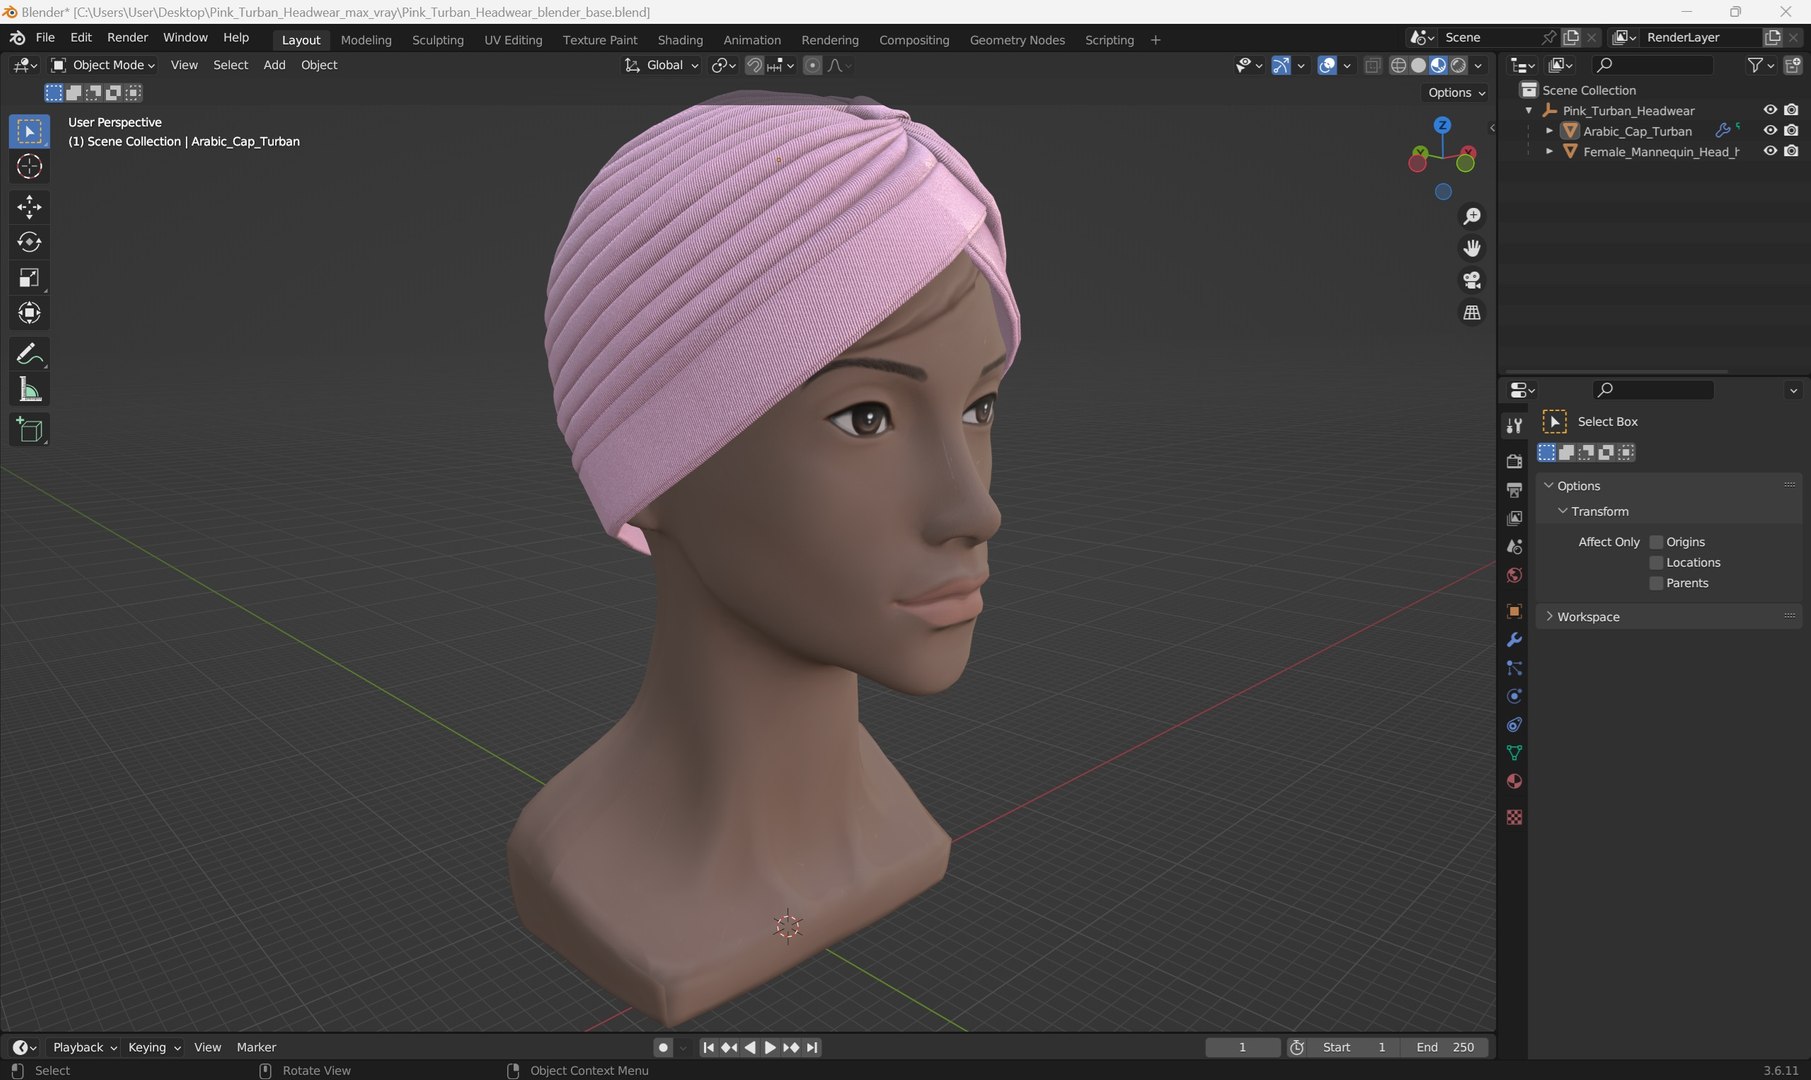
Task: Open the Playback dropdown in timeline
Action: coord(84,1047)
